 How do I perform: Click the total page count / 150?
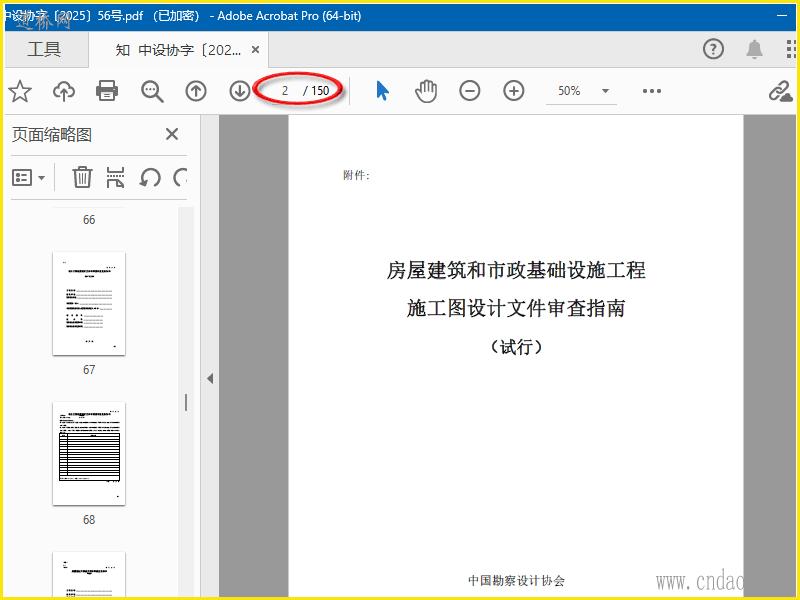(316, 91)
